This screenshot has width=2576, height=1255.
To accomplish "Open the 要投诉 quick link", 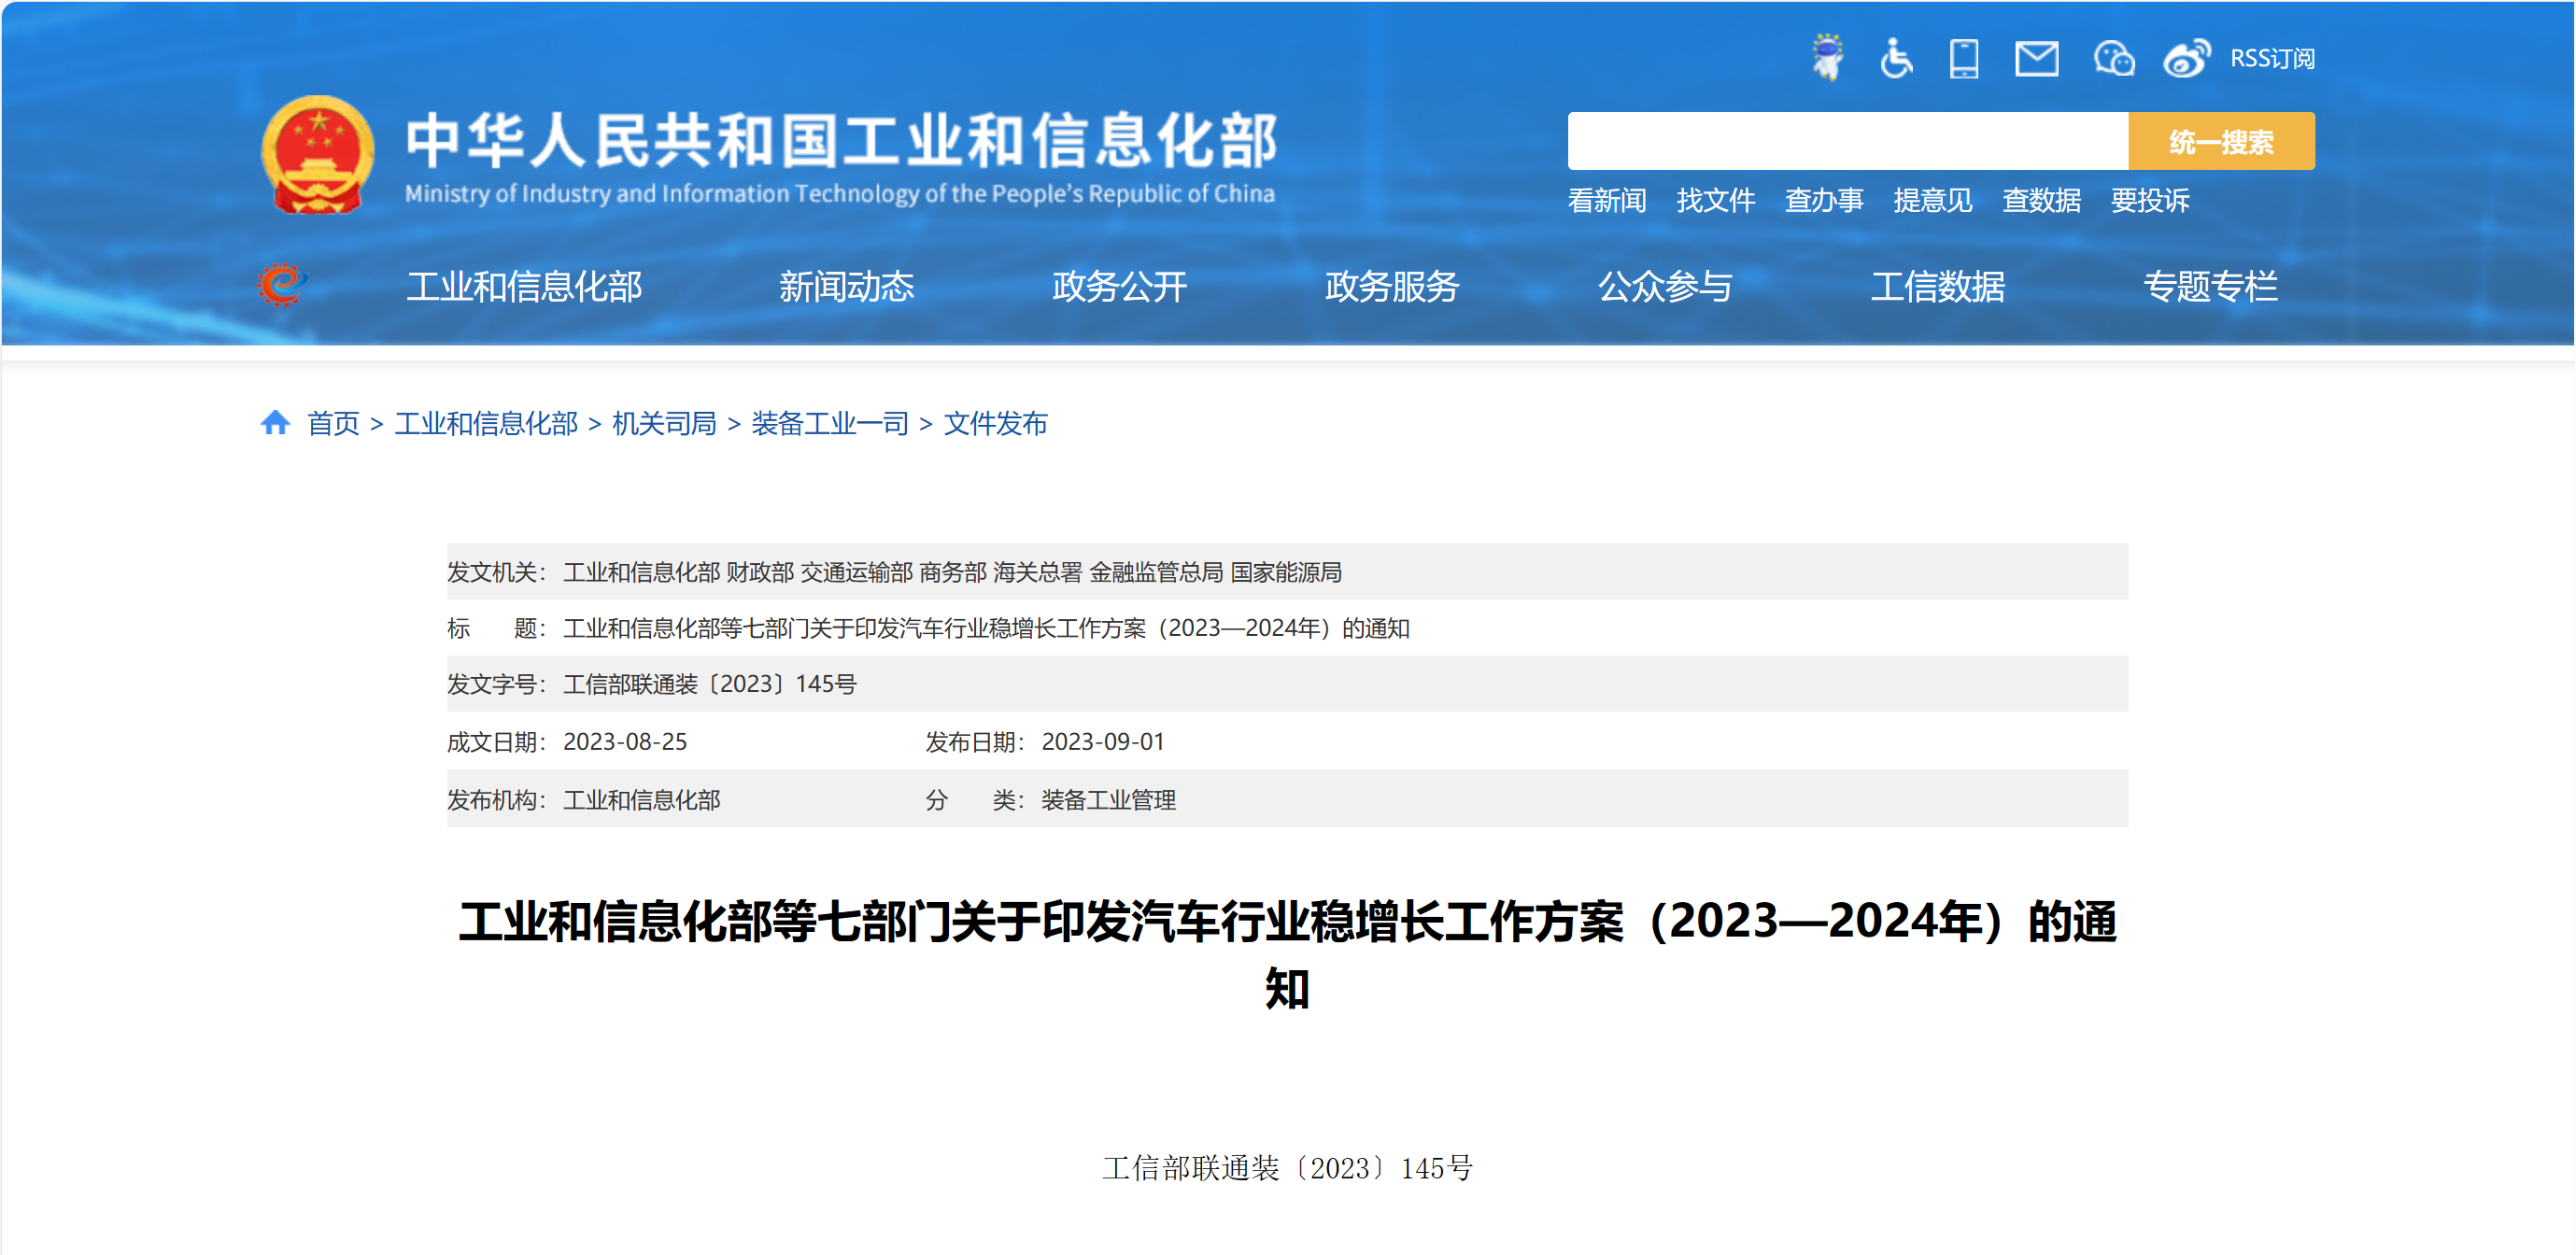I will tap(2150, 201).
